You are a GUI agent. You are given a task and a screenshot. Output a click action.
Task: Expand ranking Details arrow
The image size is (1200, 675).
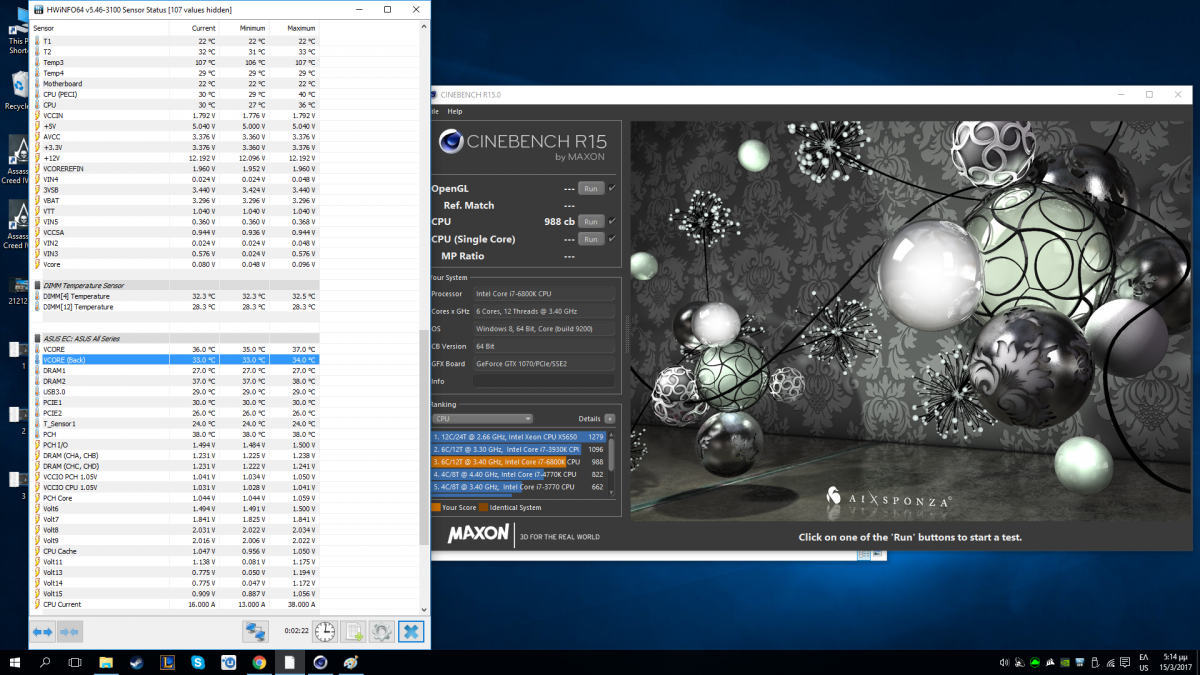pyautogui.click(x=610, y=419)
